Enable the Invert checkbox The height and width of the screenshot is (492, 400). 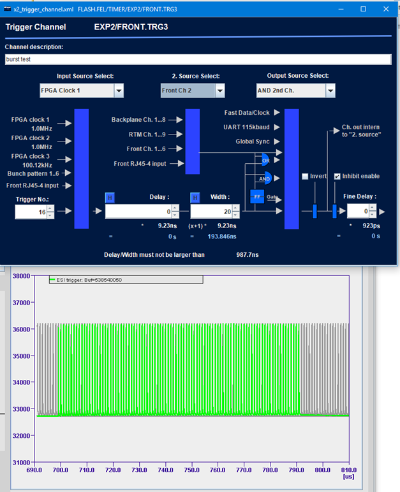coord(305,176)
